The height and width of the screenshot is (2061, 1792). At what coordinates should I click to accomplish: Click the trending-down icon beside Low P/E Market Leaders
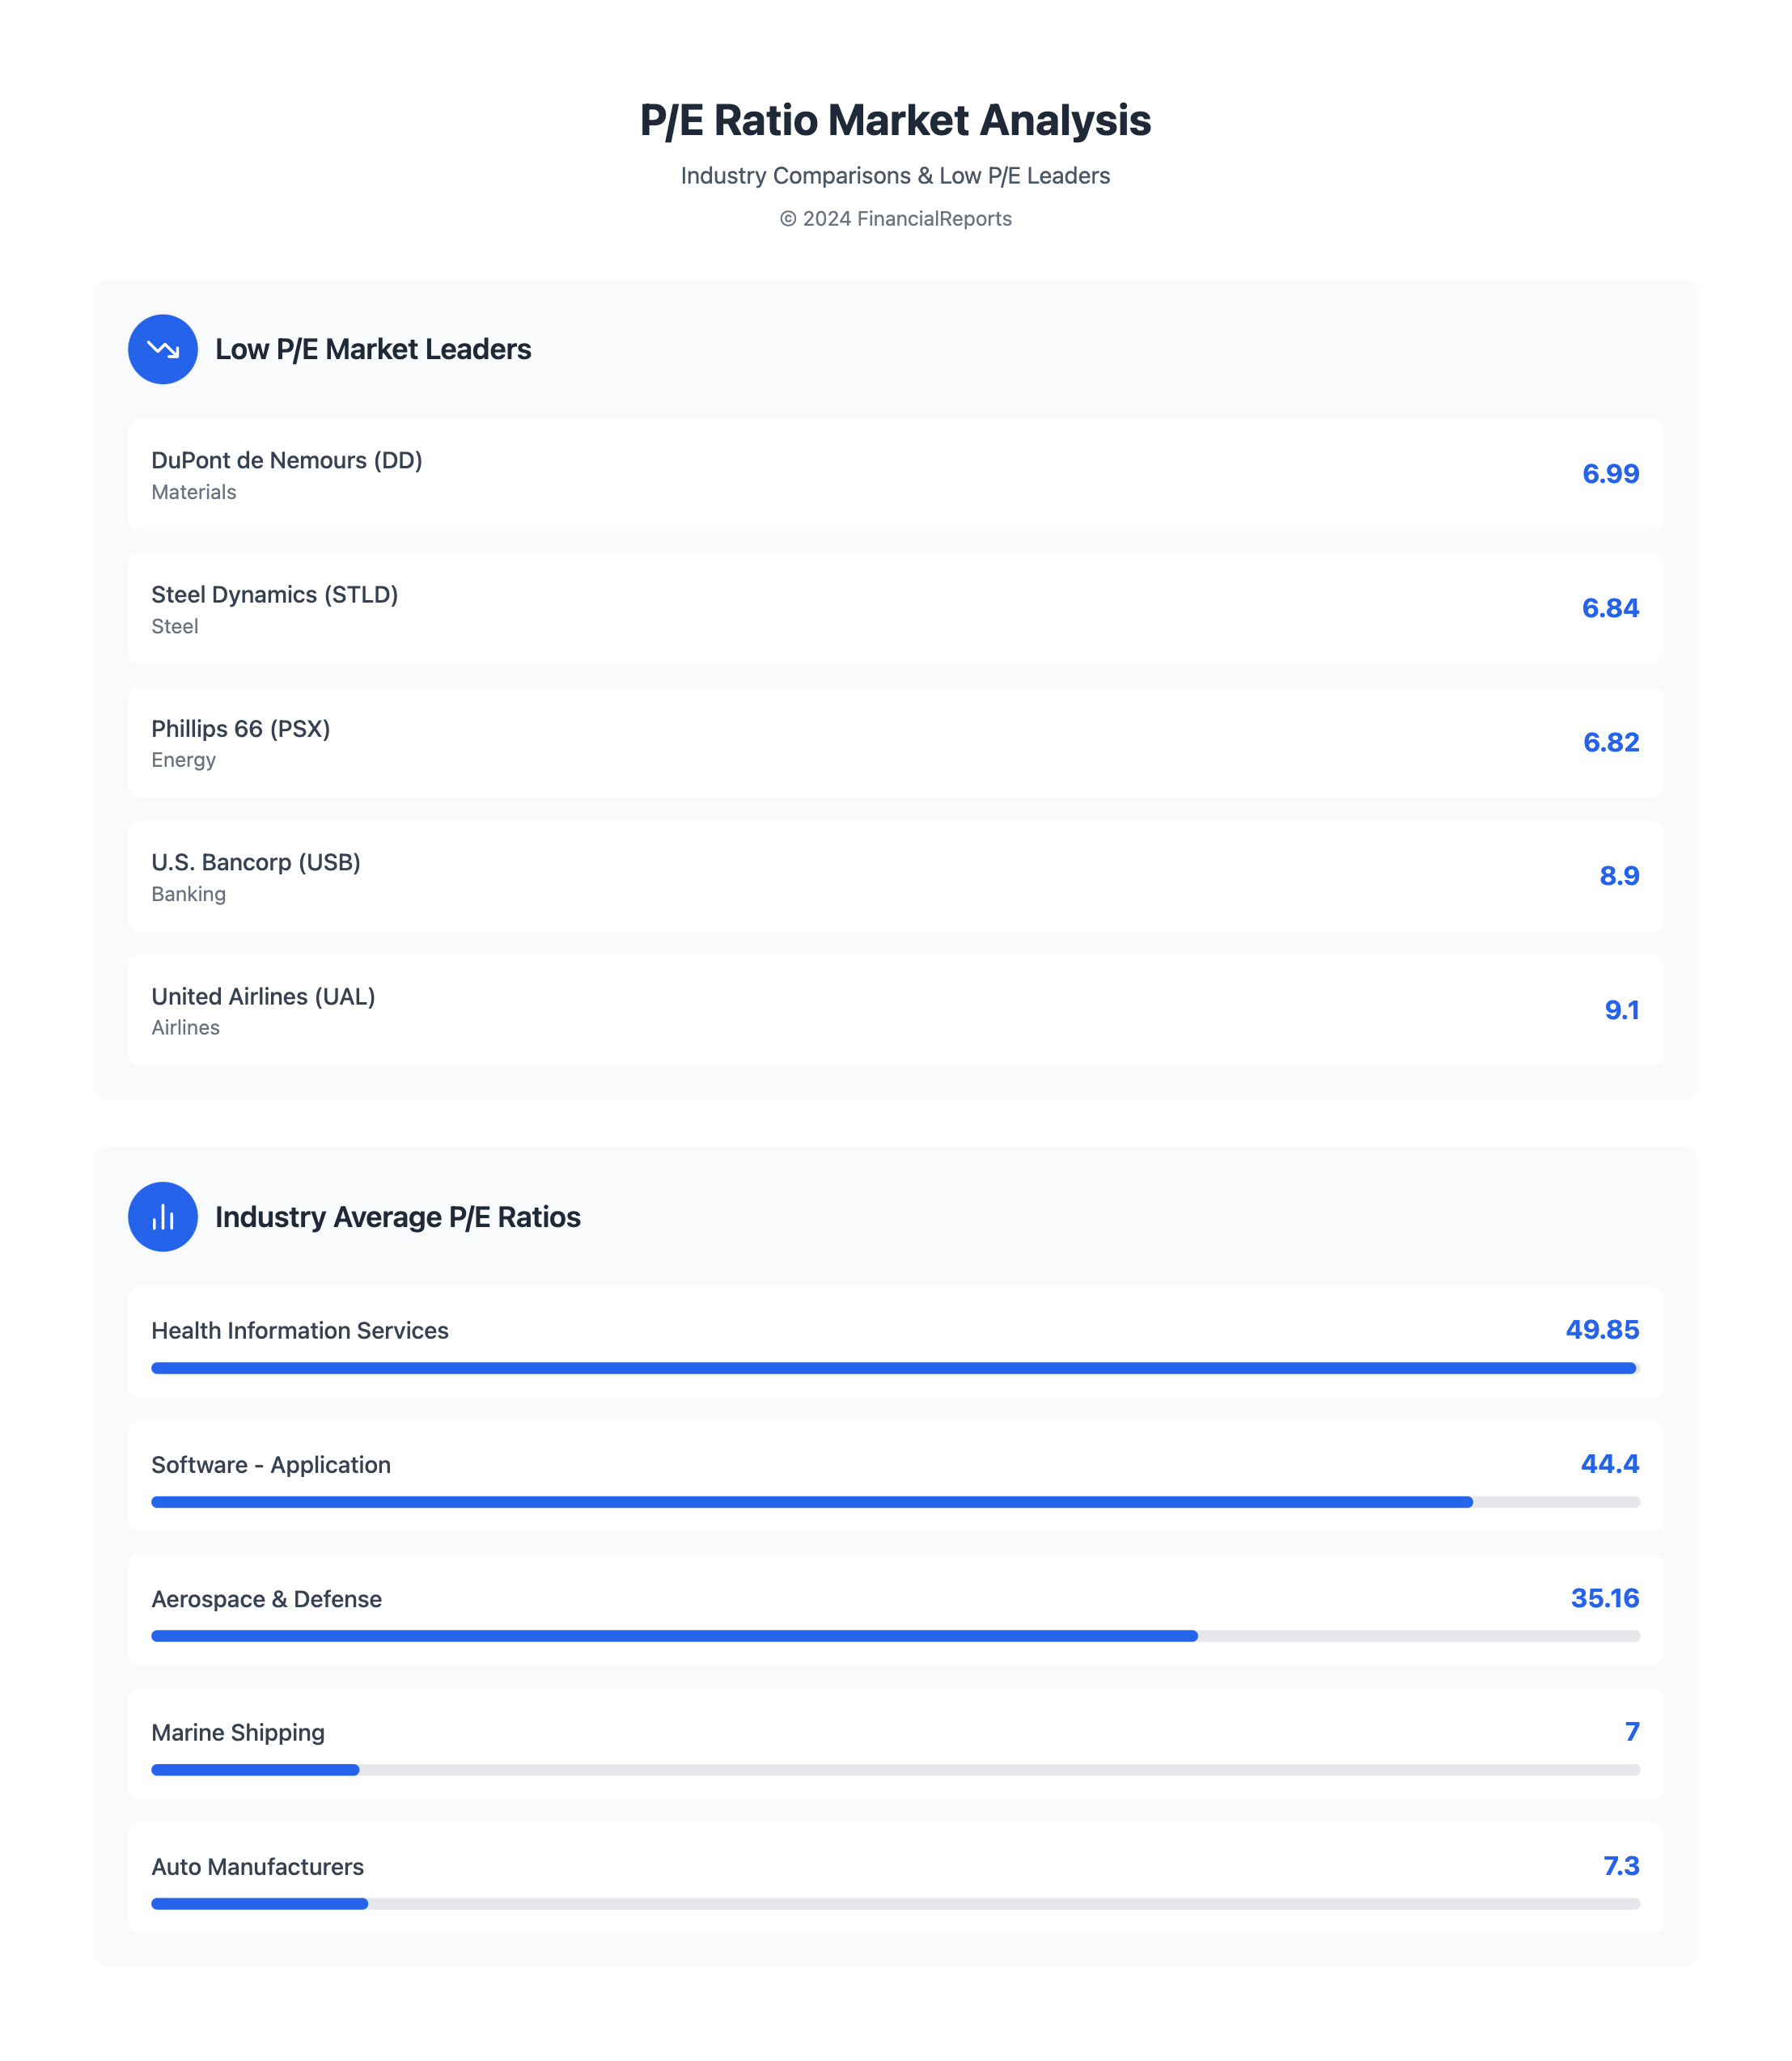point(162,349)
